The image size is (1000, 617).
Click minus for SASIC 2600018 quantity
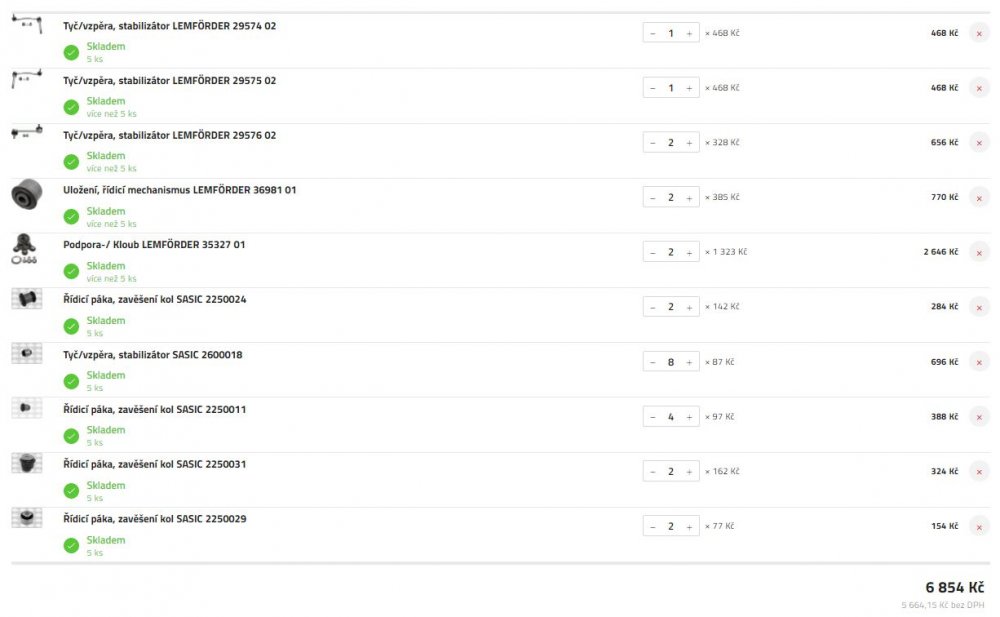coord(652,362)
